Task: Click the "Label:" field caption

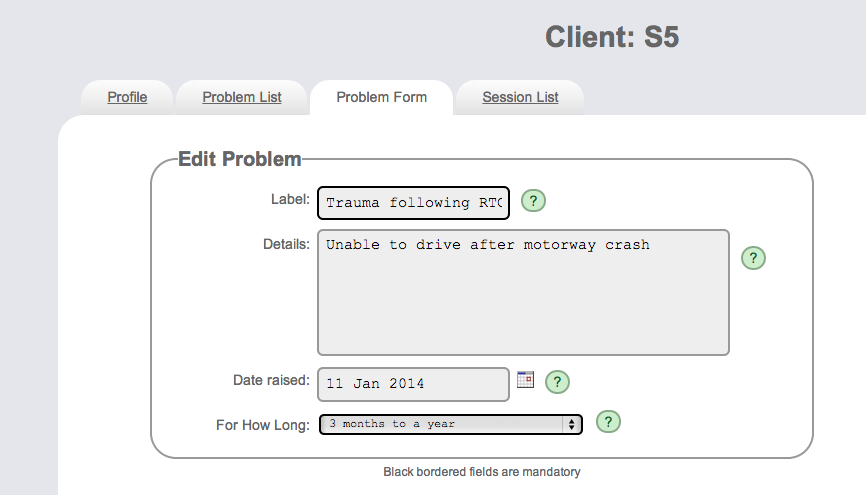Action: pos(290,199)
